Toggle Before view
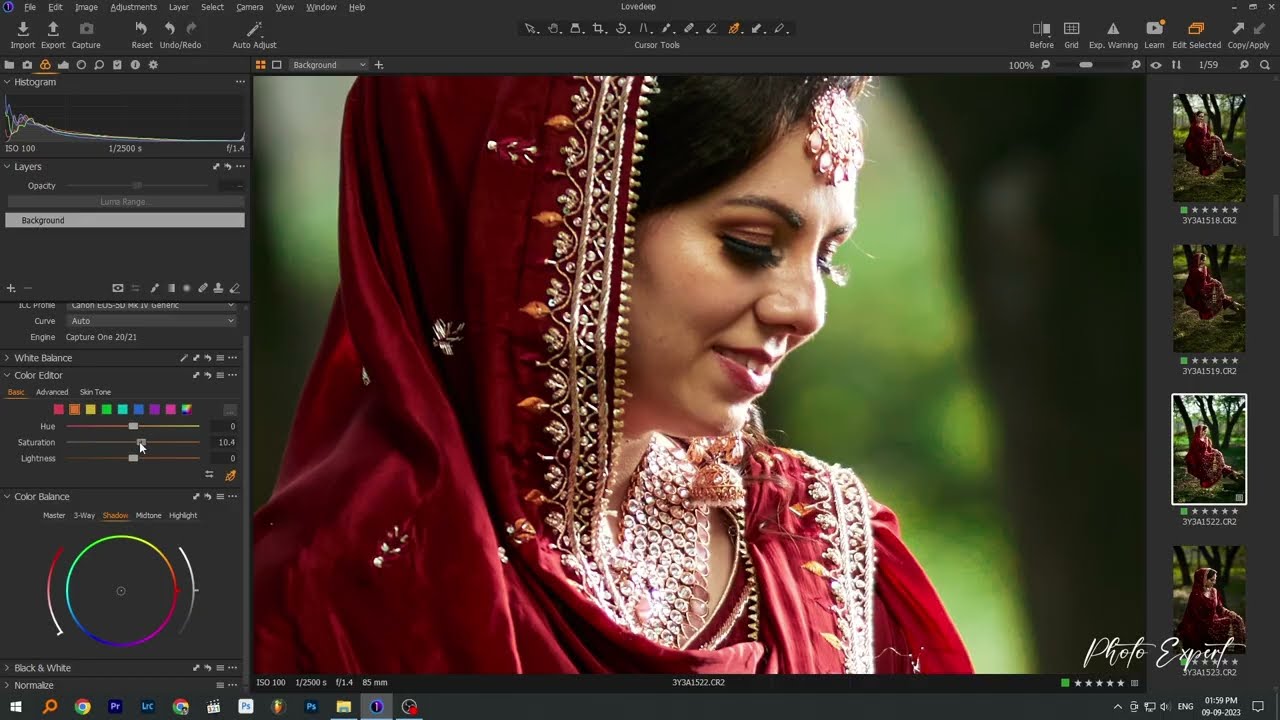Screen dimensions: 1280x720 pyautogui.click(x=1041, y=29)
